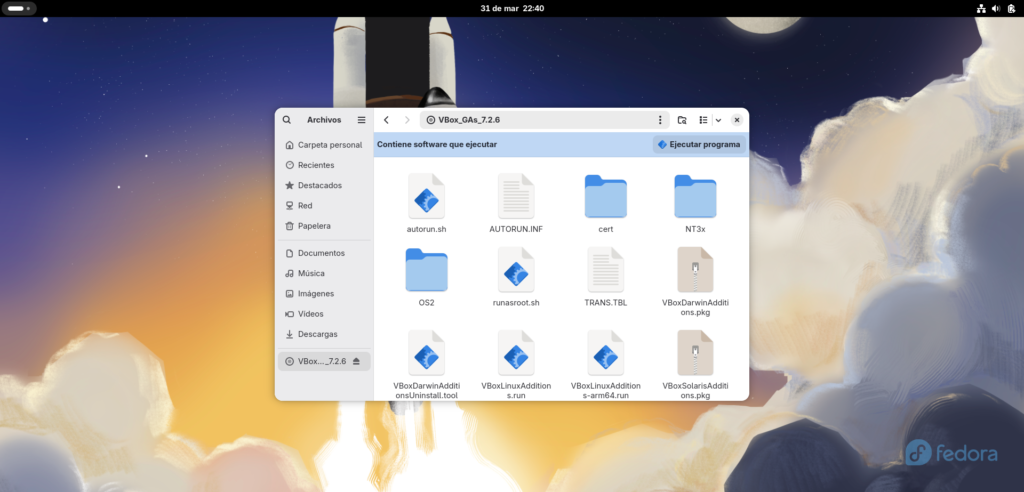Open the path bar three-dot menu

[x=660, y=120]
